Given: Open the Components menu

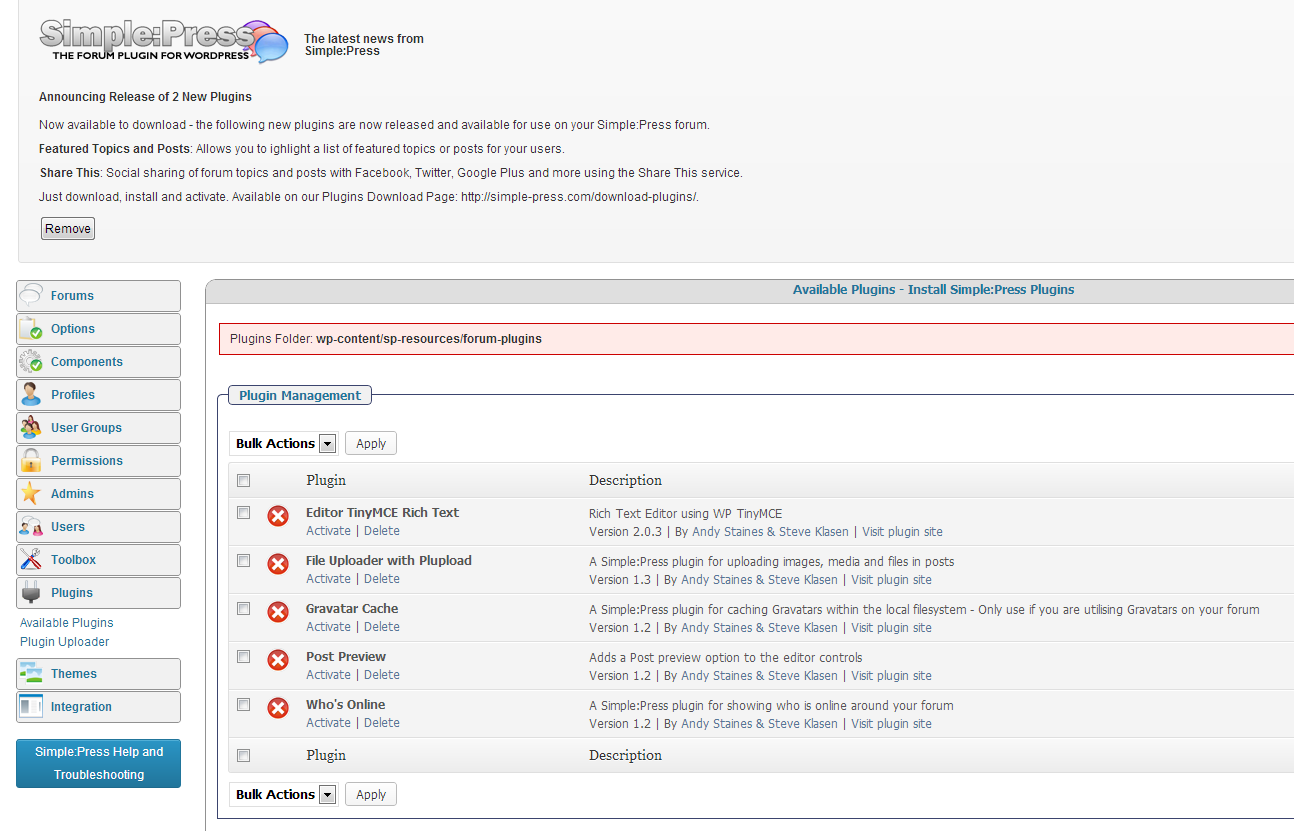Looking at the screenshot, I should (x=98, y=362).
